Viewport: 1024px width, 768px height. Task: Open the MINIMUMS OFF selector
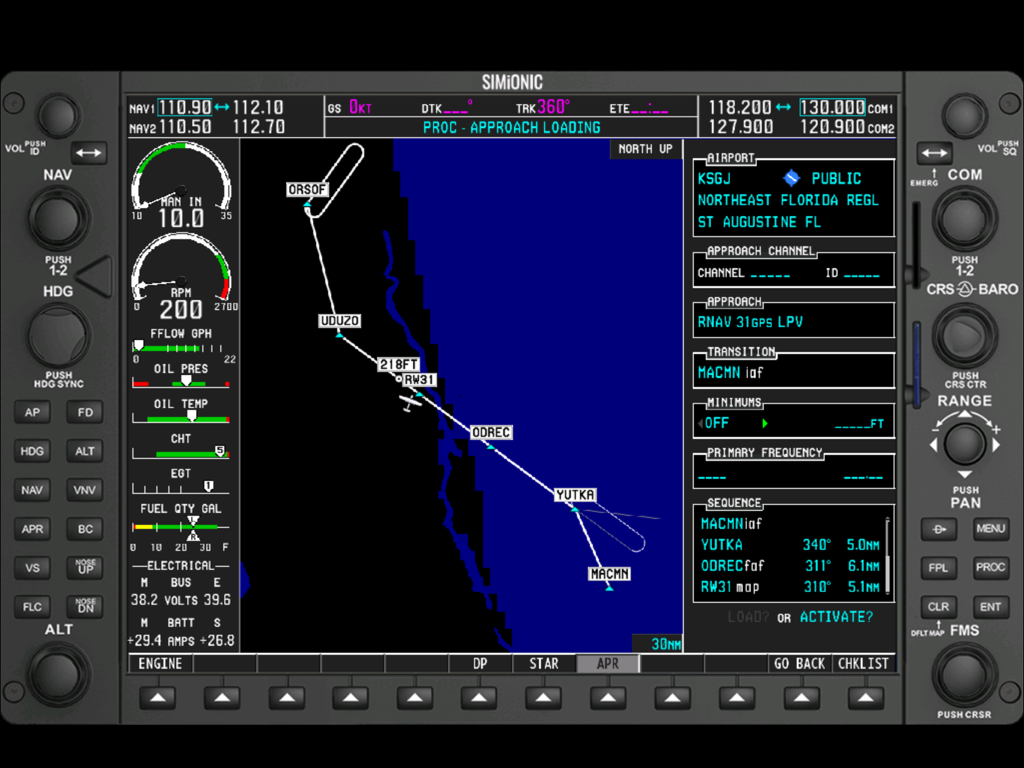[x=715, y=423]
